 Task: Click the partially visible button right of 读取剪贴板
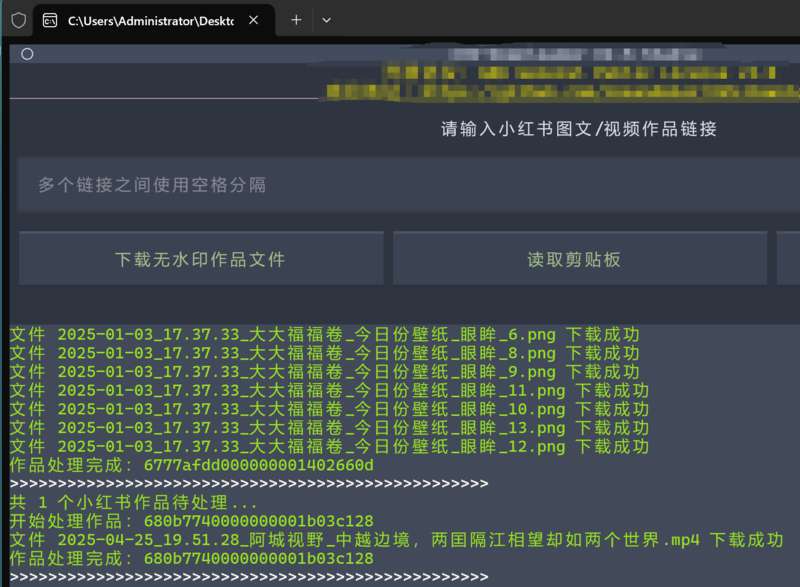pos(788,259)
